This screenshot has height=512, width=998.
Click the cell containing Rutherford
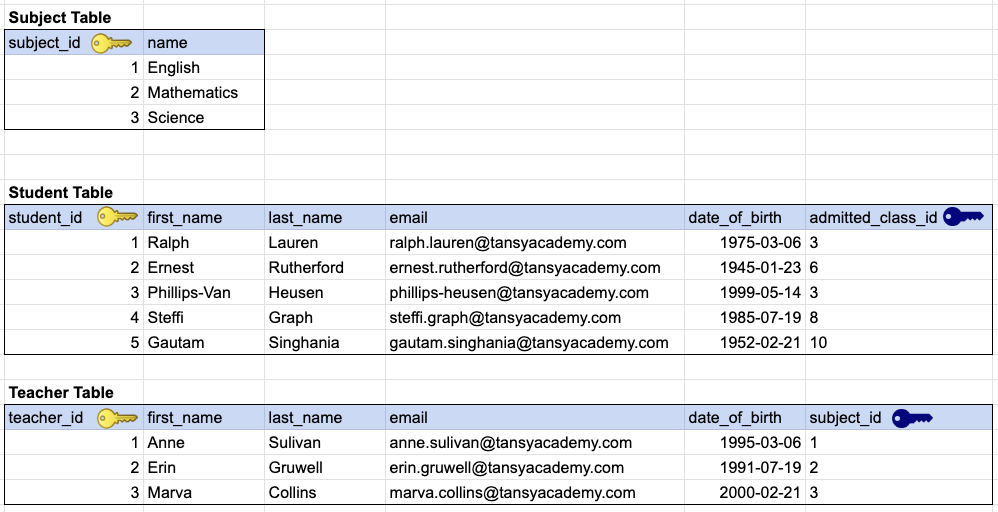325,267
